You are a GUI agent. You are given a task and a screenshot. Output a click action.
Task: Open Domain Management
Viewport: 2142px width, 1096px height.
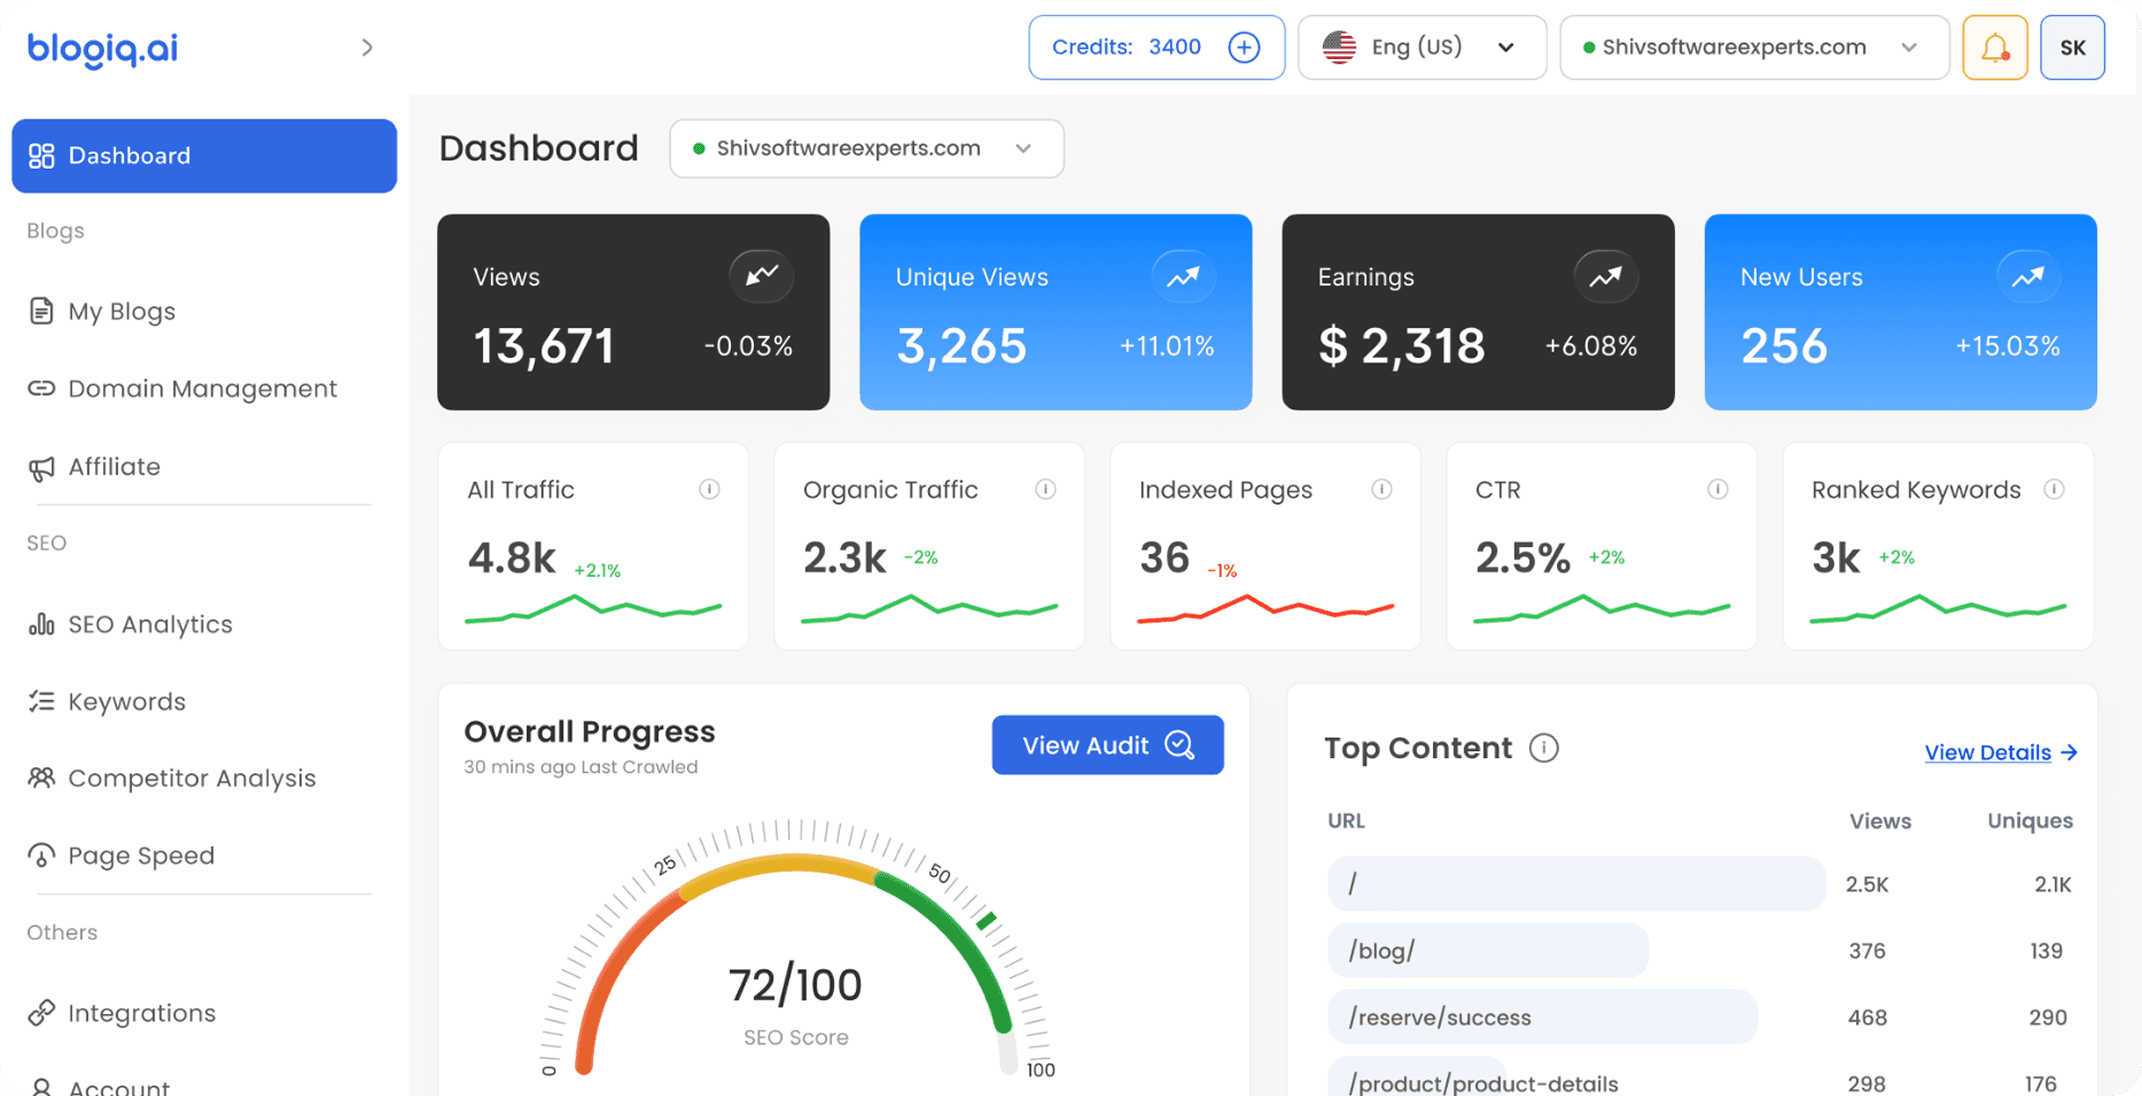pos(202,388)
